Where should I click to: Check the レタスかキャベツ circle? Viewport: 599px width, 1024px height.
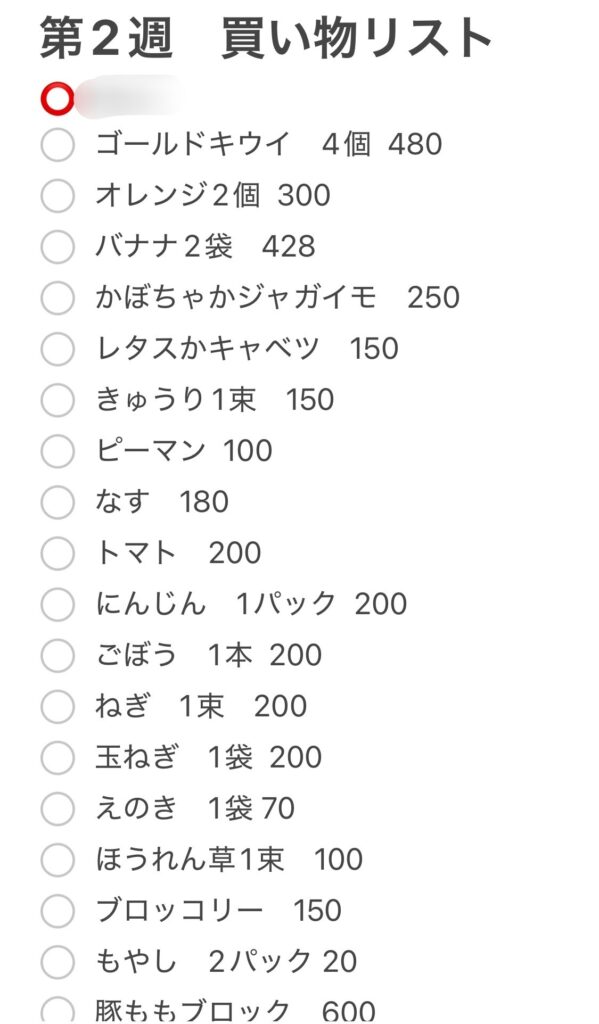point(57,349)
